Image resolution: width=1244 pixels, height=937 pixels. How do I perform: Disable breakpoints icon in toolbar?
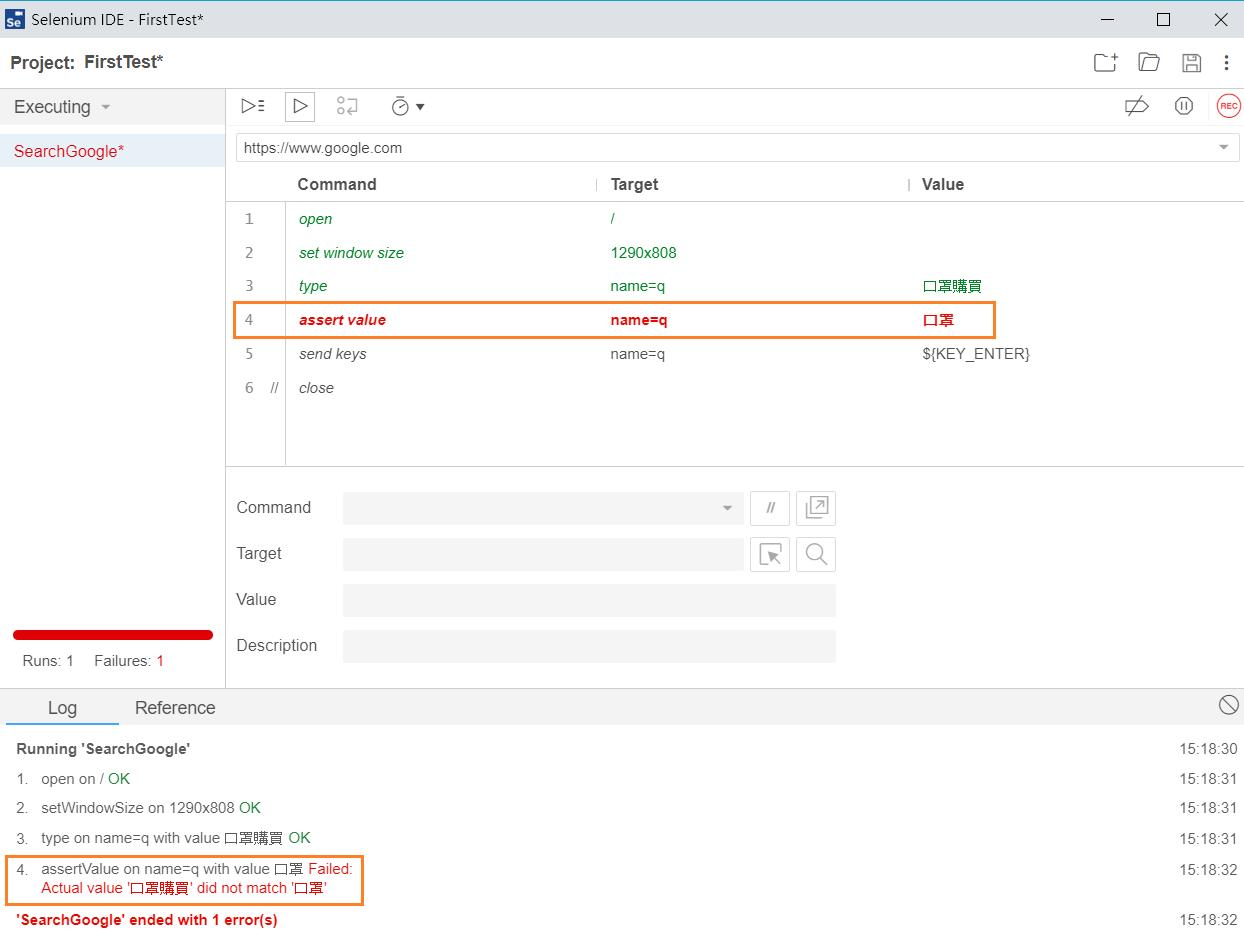[1137, 106]
